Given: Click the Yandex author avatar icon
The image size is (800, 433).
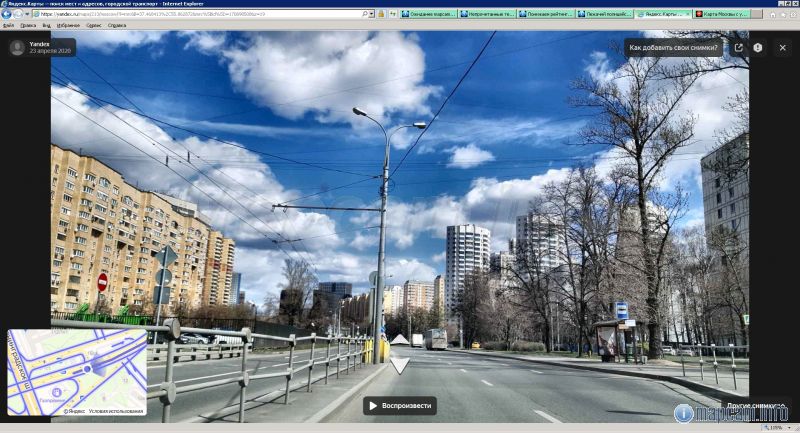Looking at the screenshot, I should 17,47.
